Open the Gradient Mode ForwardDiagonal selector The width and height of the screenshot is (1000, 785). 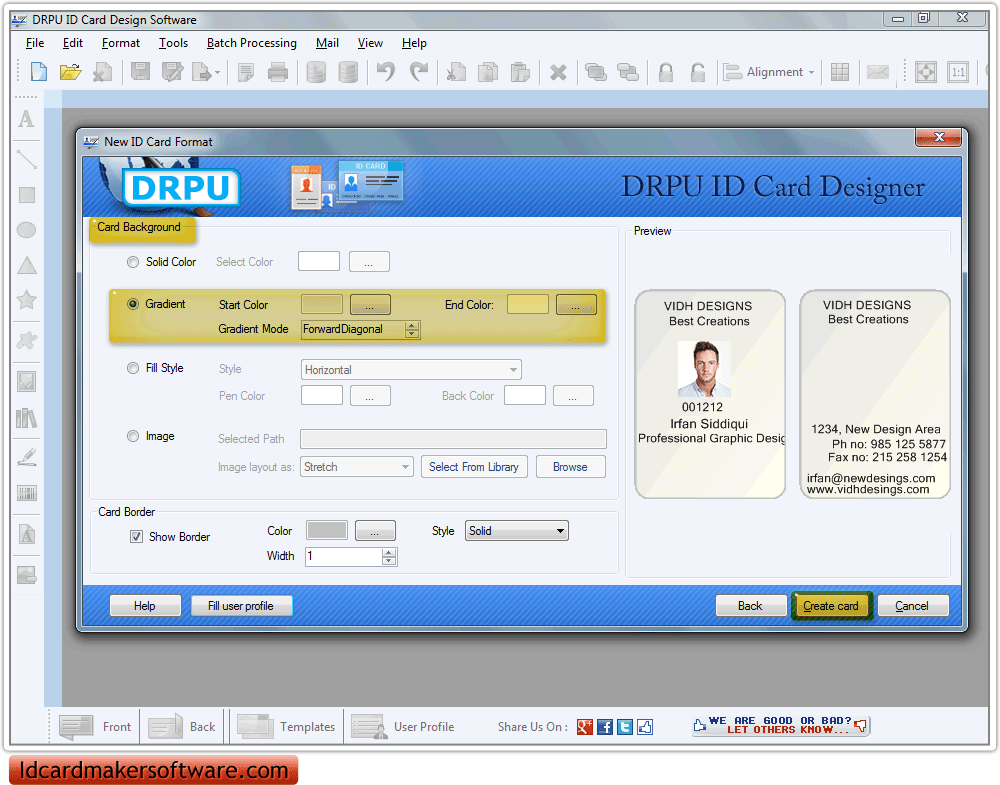pyautogui.click(x=360, y=329)
